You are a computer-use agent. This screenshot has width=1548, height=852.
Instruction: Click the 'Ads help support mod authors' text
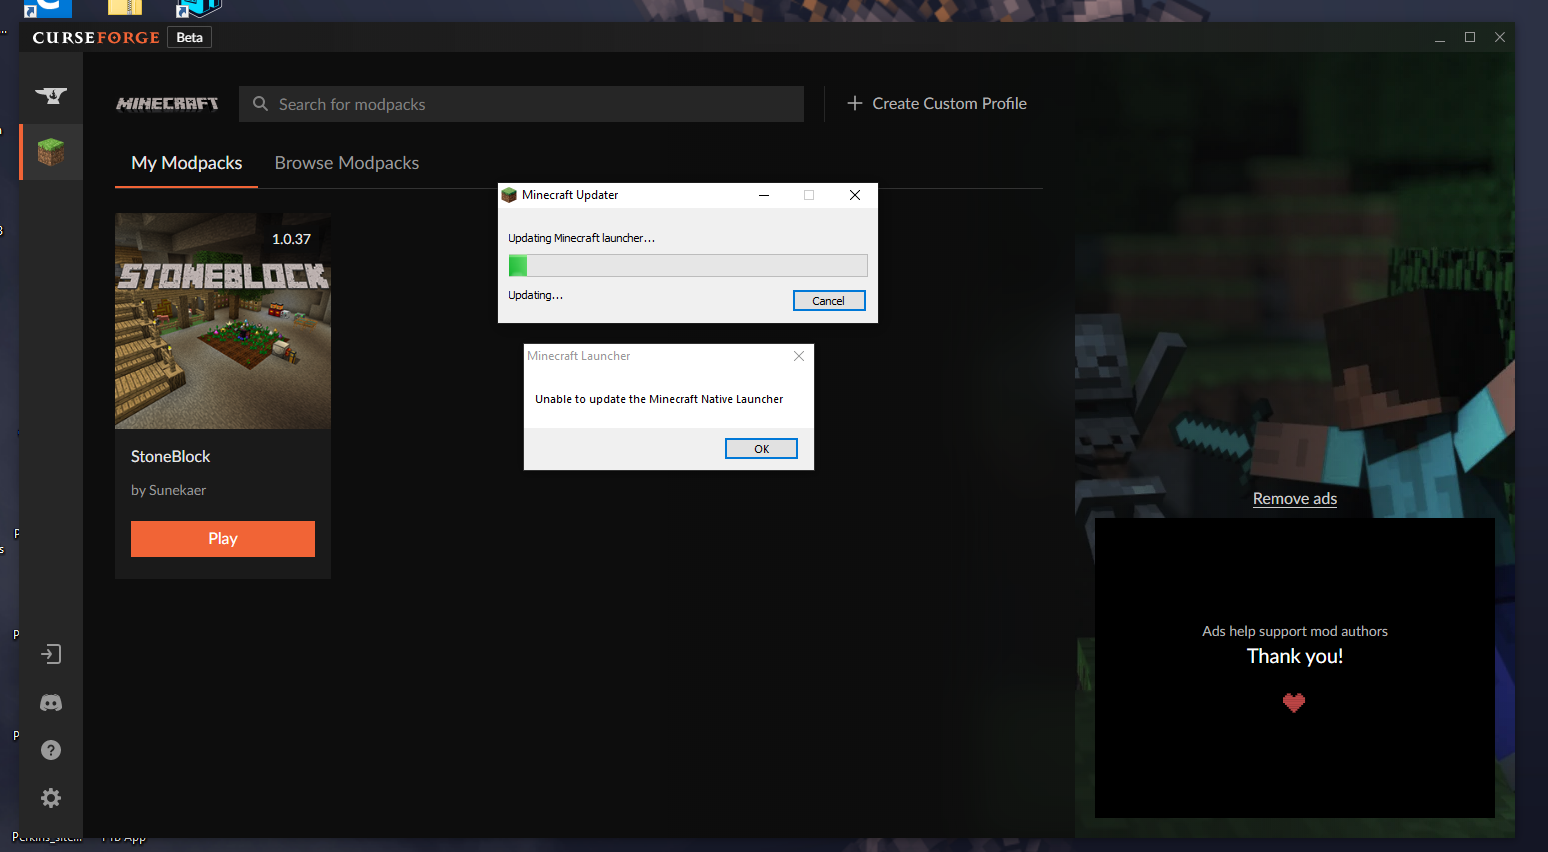1295,631
